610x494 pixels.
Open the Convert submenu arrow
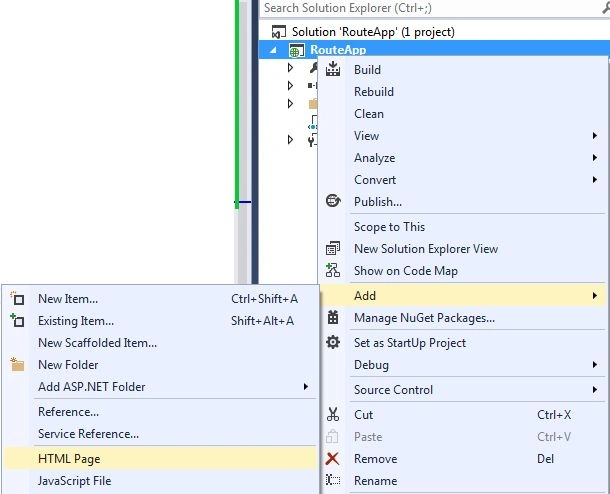click(594, 179)
